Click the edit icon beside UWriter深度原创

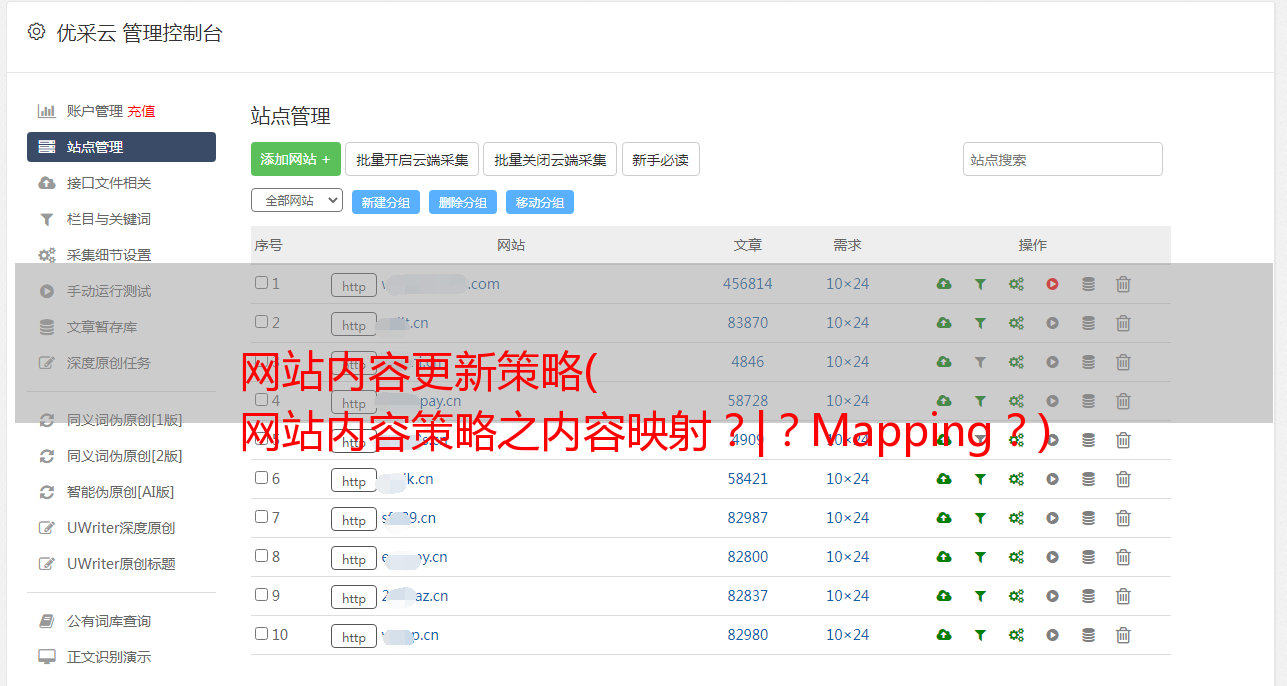tap(46, 528)
